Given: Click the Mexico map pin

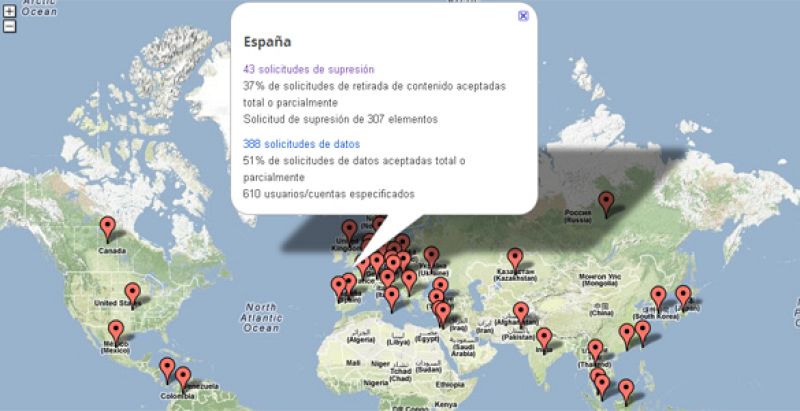Looking at the screenshot, I should (x=115, y=331).
